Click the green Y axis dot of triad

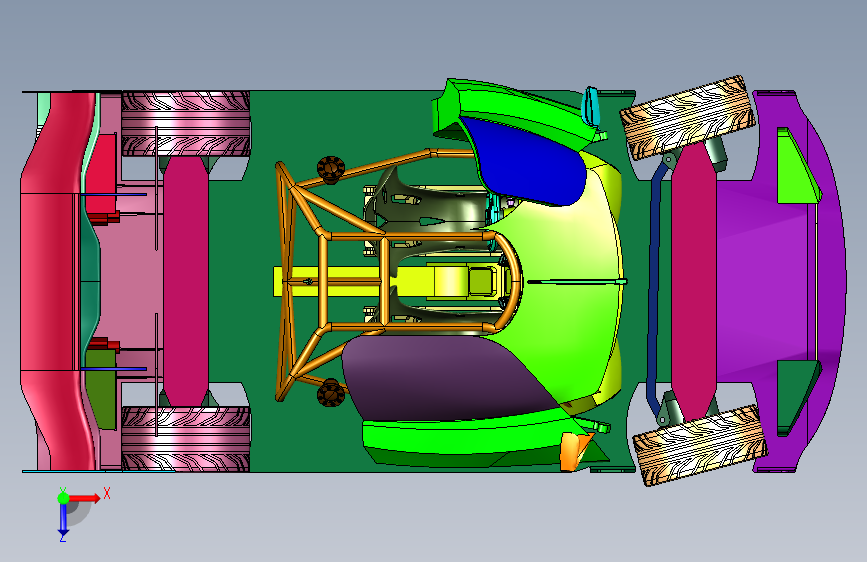pyautogui.click(x=63, y=498)
